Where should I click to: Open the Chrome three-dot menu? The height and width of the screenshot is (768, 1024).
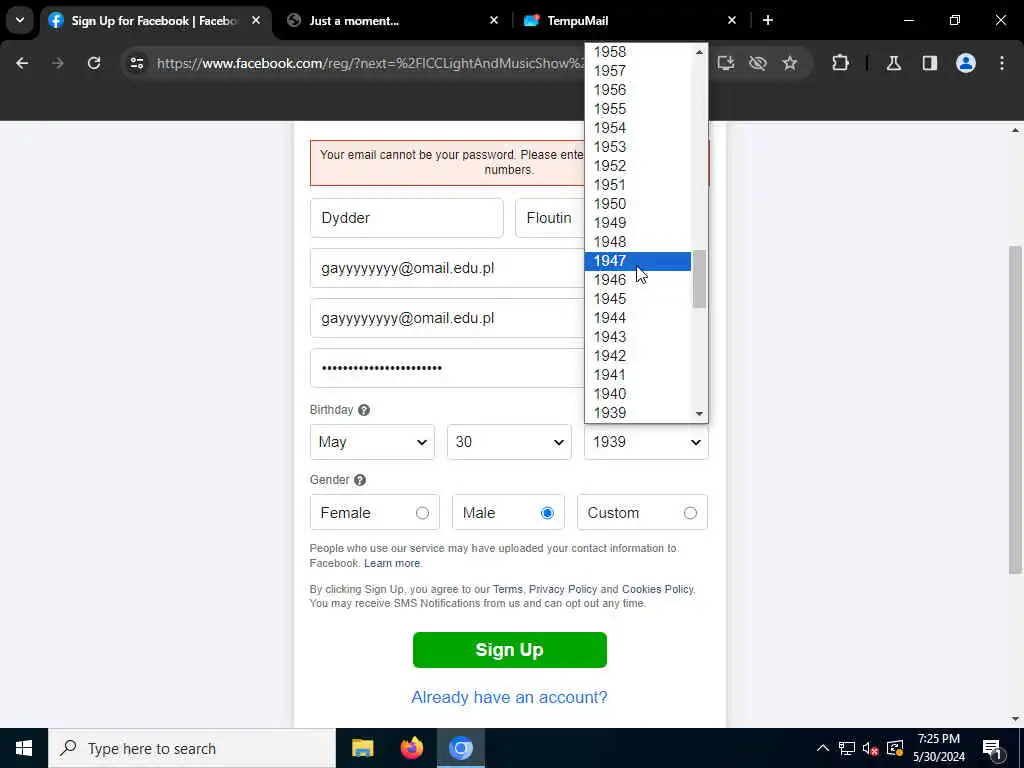1002,63
